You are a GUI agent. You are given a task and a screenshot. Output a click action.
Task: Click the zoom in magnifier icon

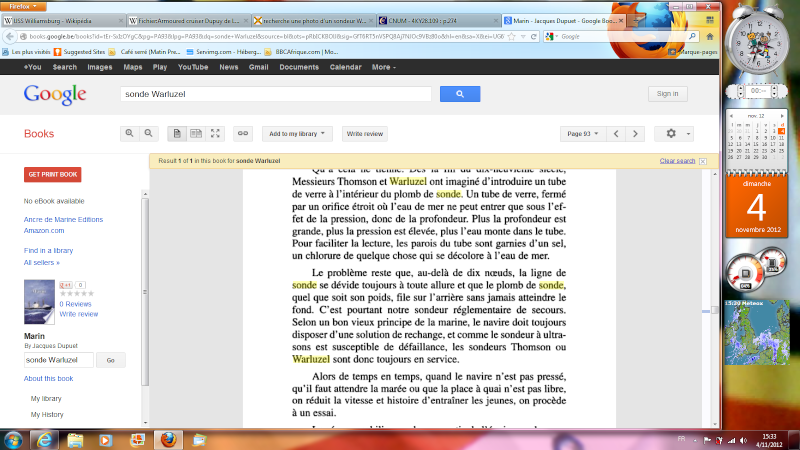pyautogui.click(x=130, y=134)
